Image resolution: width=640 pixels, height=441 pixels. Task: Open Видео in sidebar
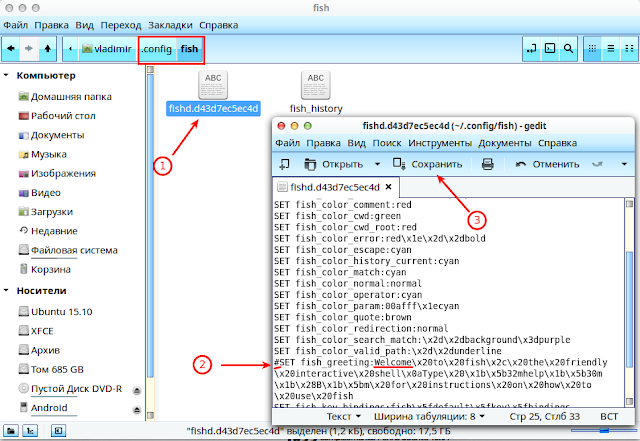coord(40,193)
